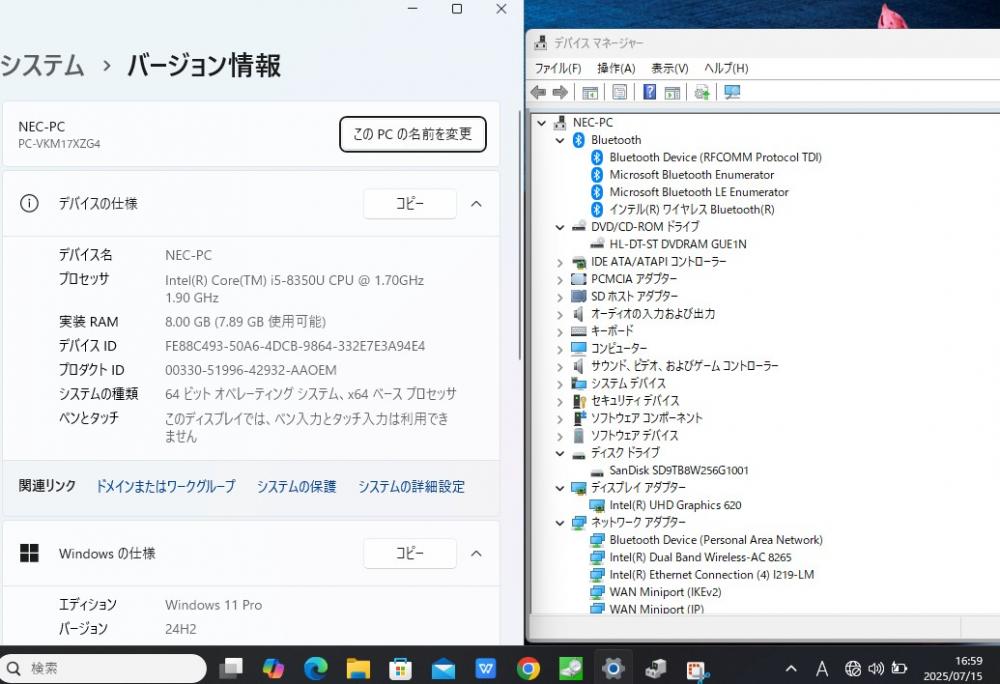Image resolution: width=1000 pixels, height=684 pixels.
Task: Expand サウンド、ビデオ、およびゲーム コントローラー chevron
Action: click(560, 367)
